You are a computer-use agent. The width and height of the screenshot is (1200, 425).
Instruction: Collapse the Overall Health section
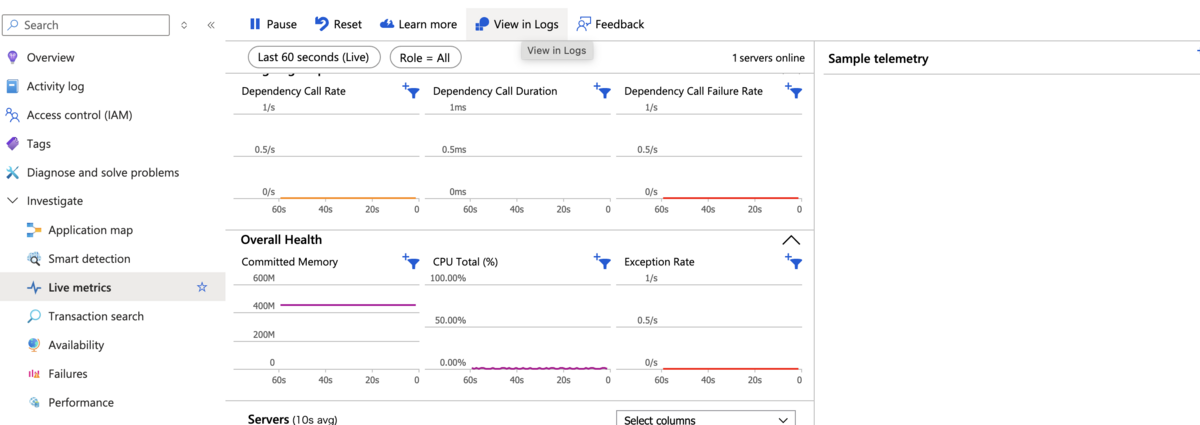coord(791,240)
